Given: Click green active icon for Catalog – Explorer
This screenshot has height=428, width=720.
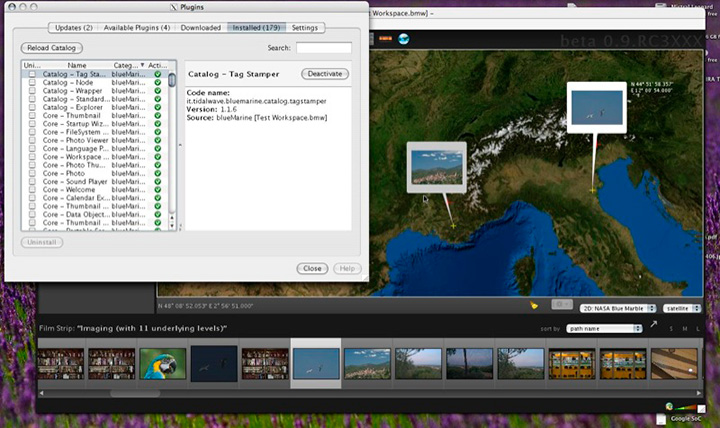Looking at the screenshot, I should (158, 107).
